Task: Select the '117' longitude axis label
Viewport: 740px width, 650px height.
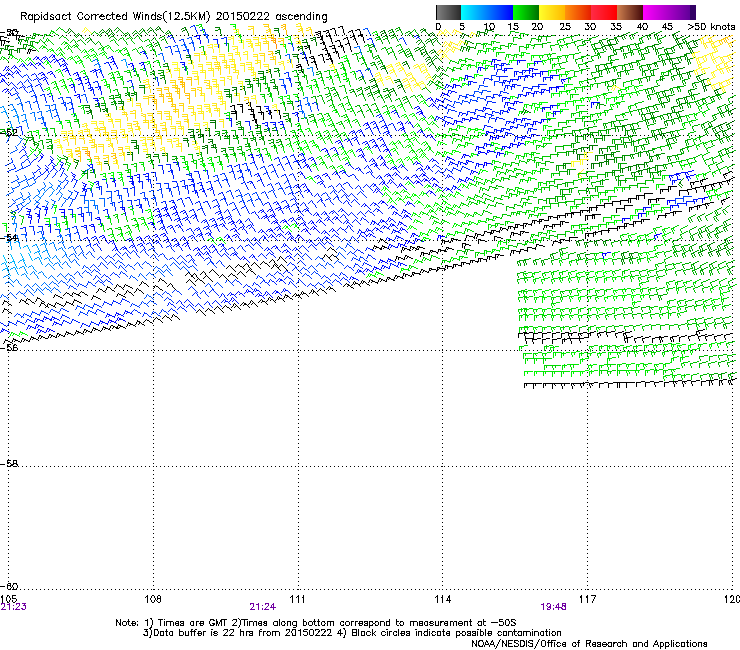Action: [x=587, y=599]
